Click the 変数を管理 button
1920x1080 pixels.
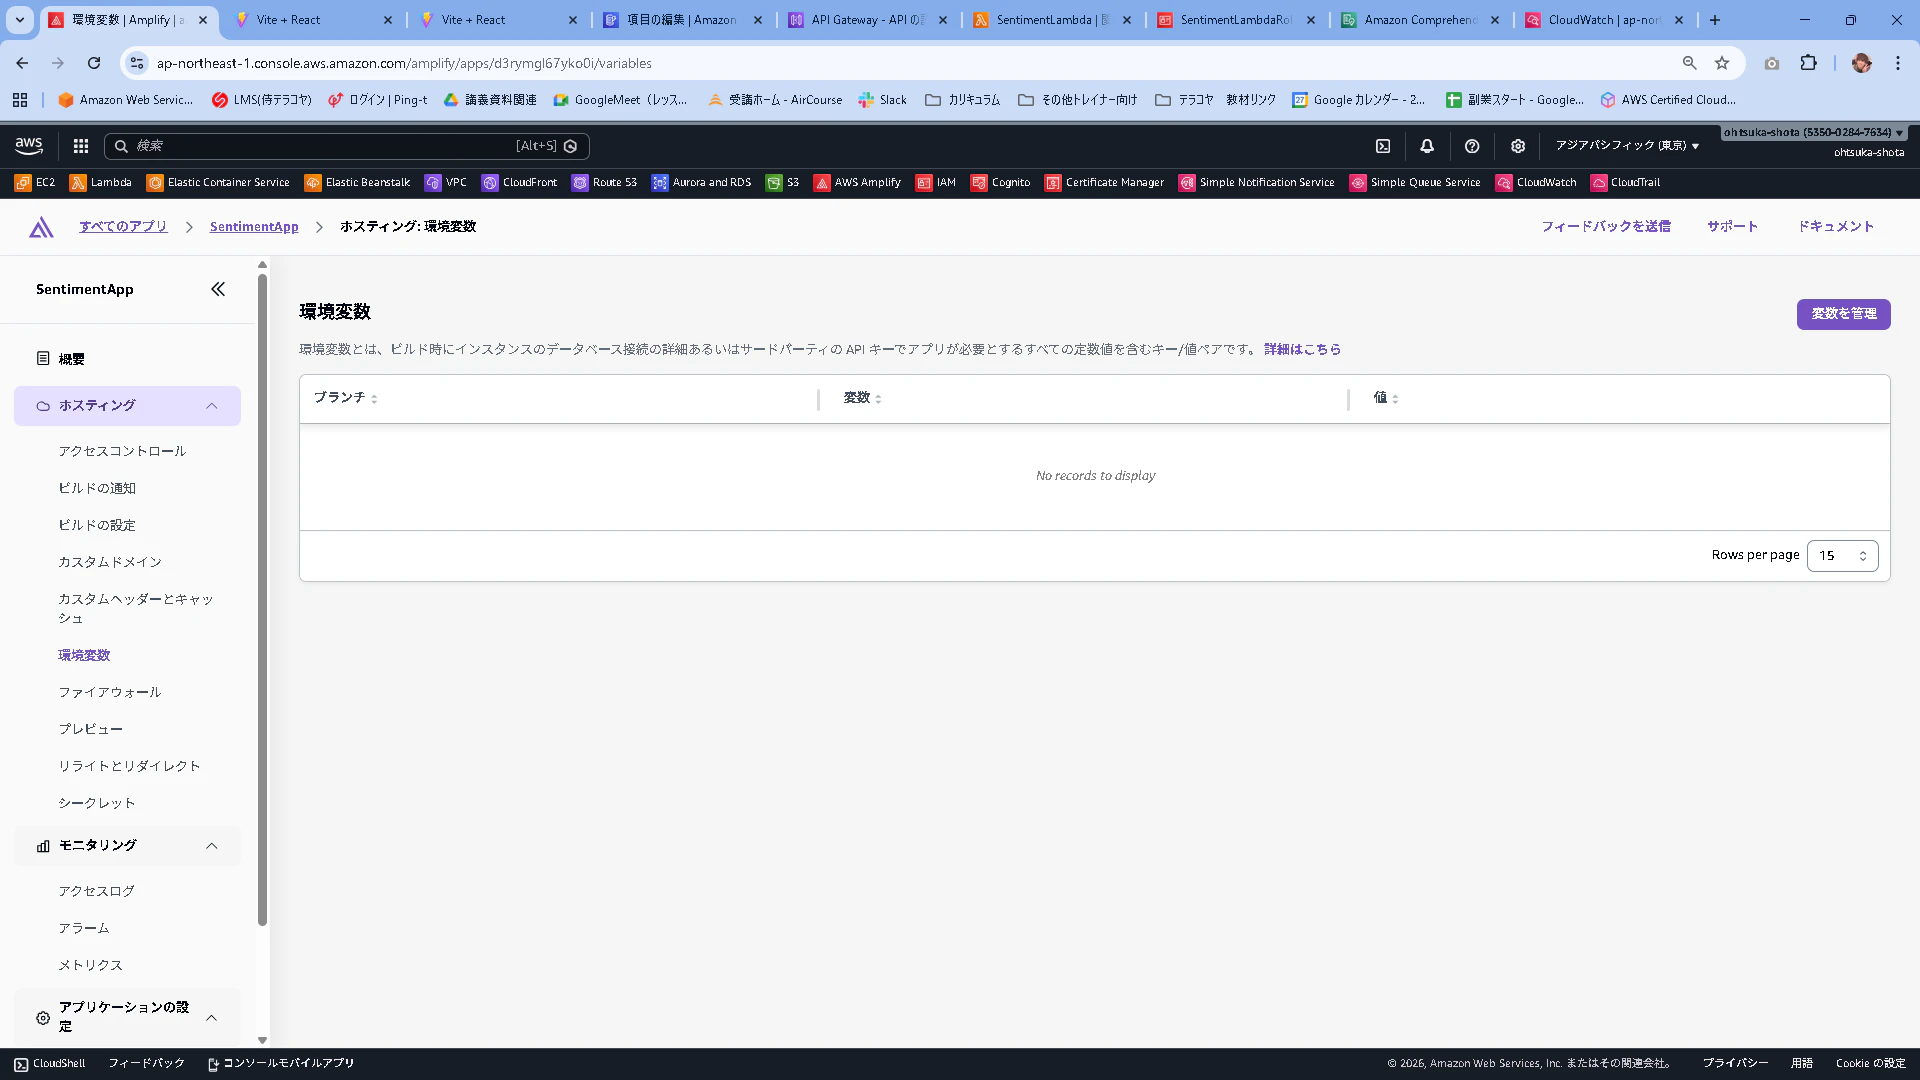pos(1843,314)
